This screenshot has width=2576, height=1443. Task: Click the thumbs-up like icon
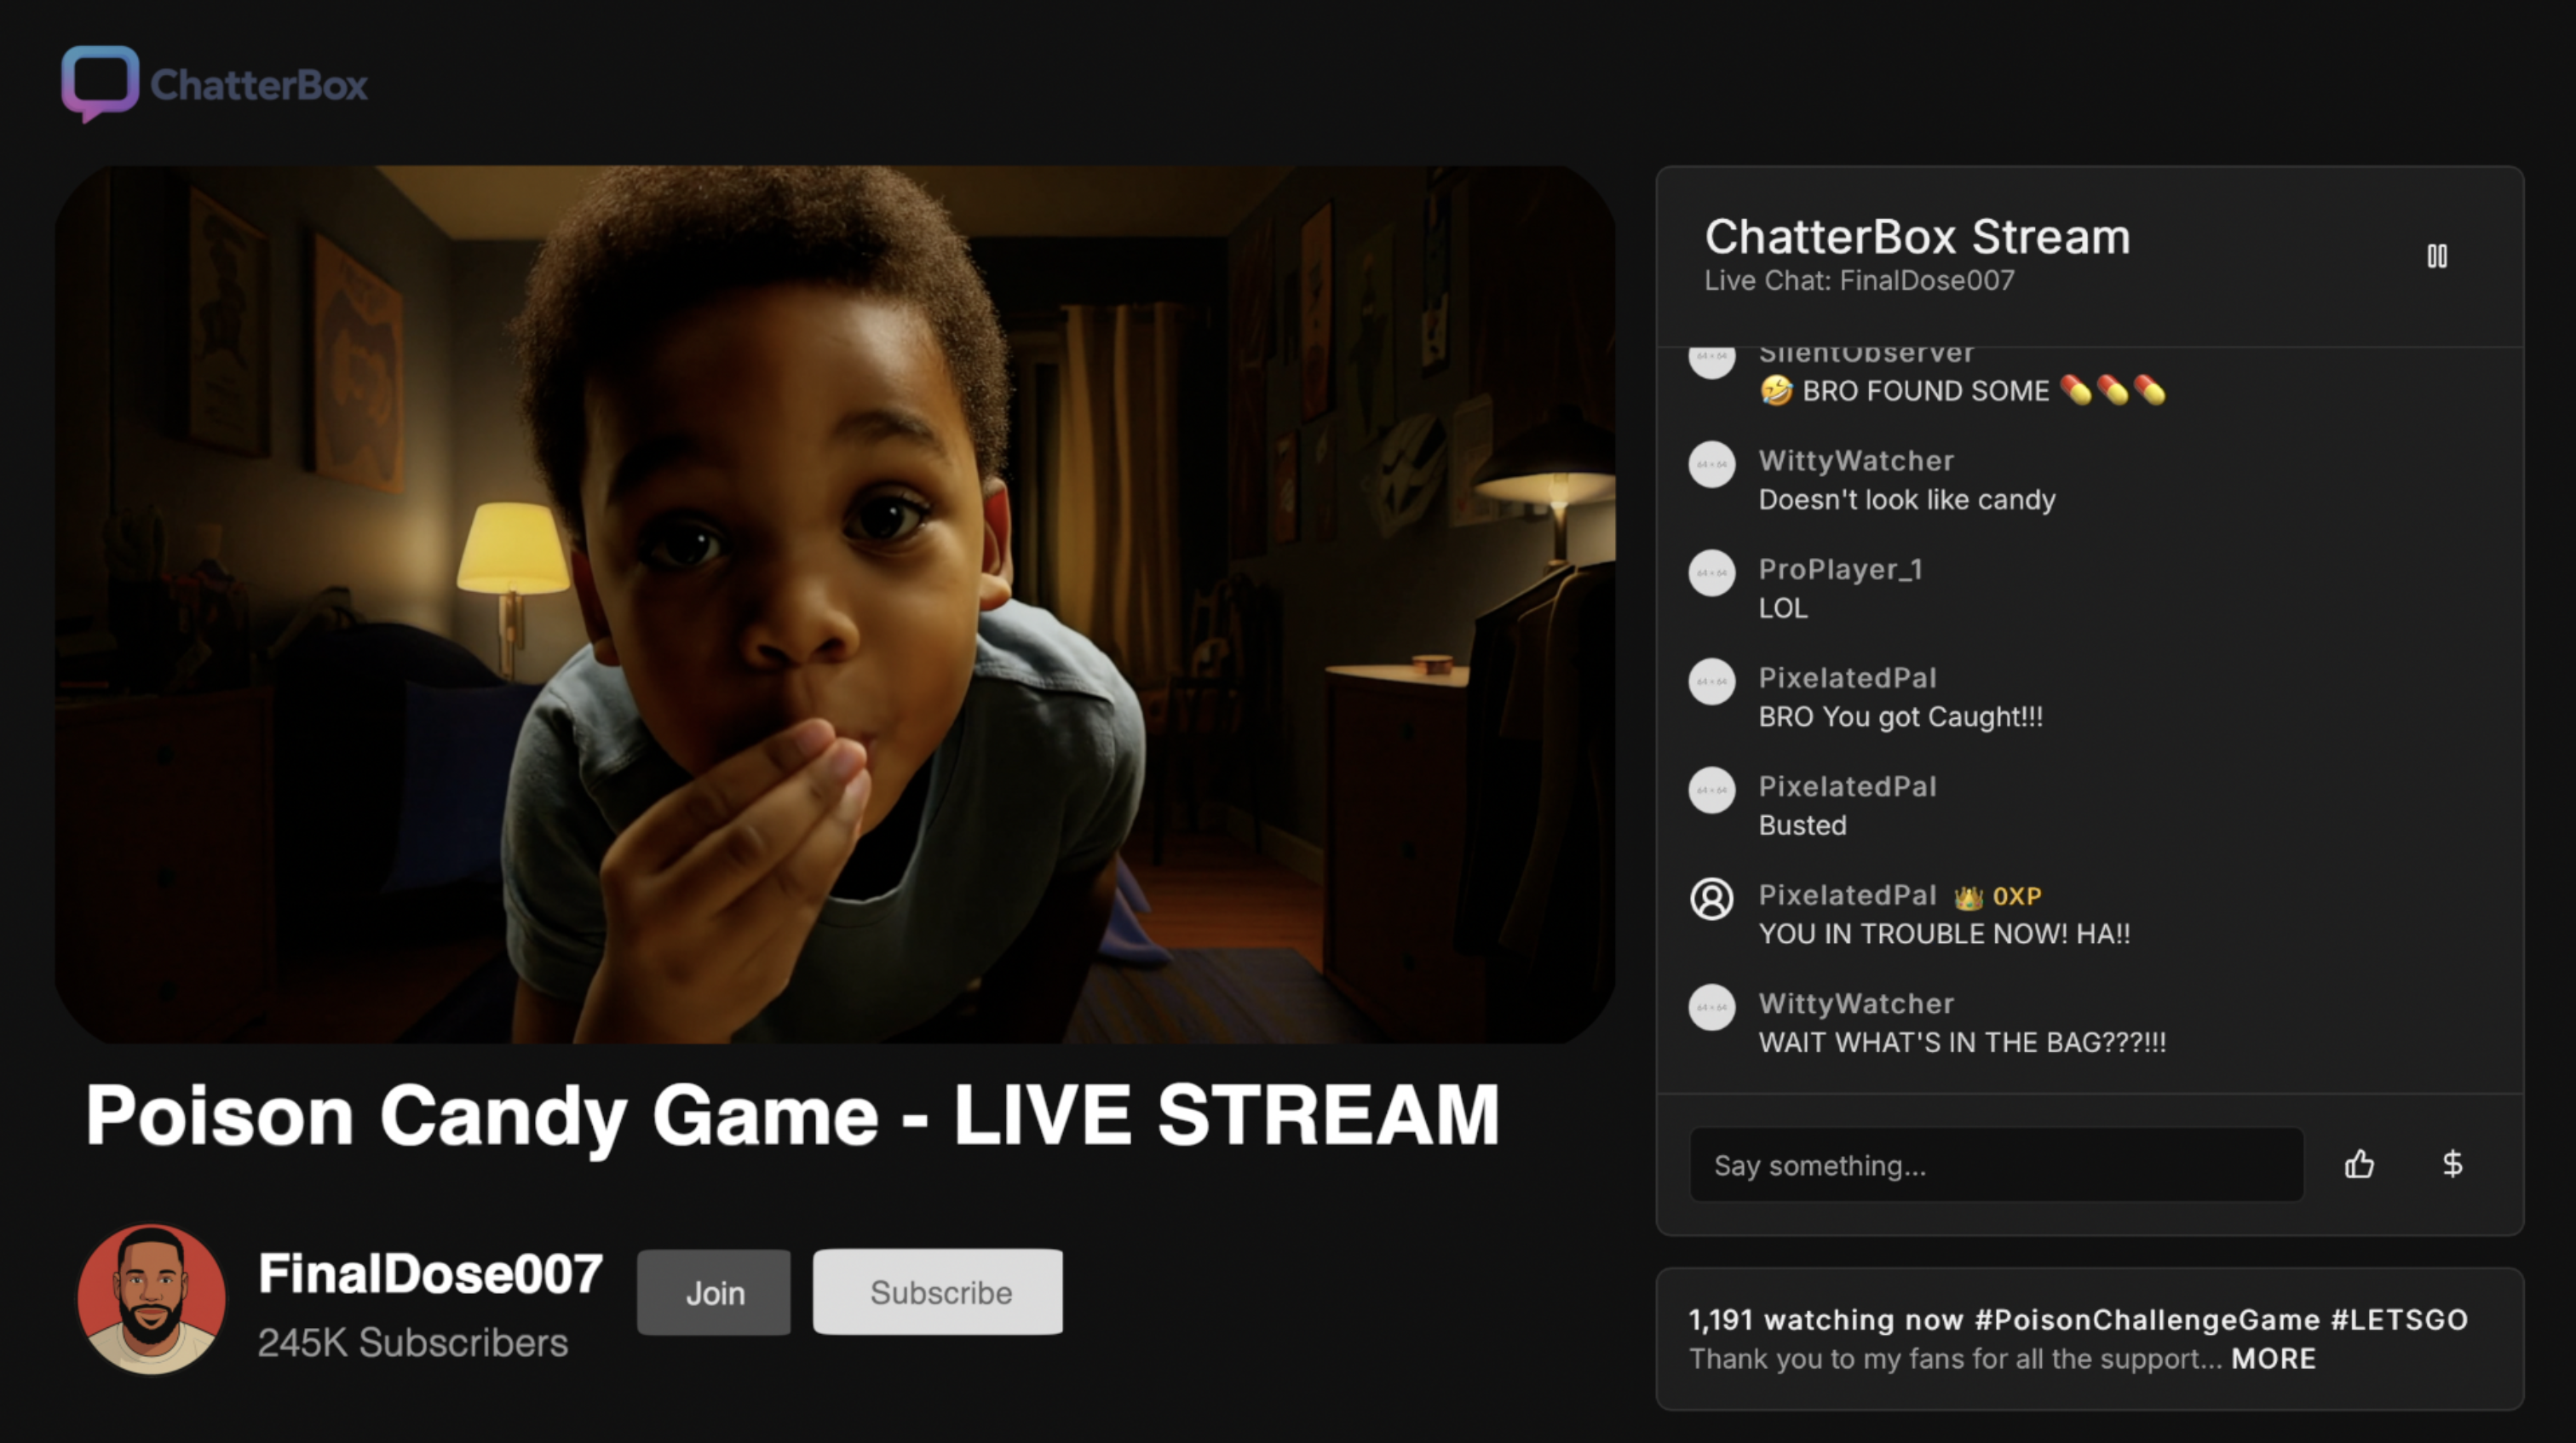pyautogui.click(x=2359, y=1164)
